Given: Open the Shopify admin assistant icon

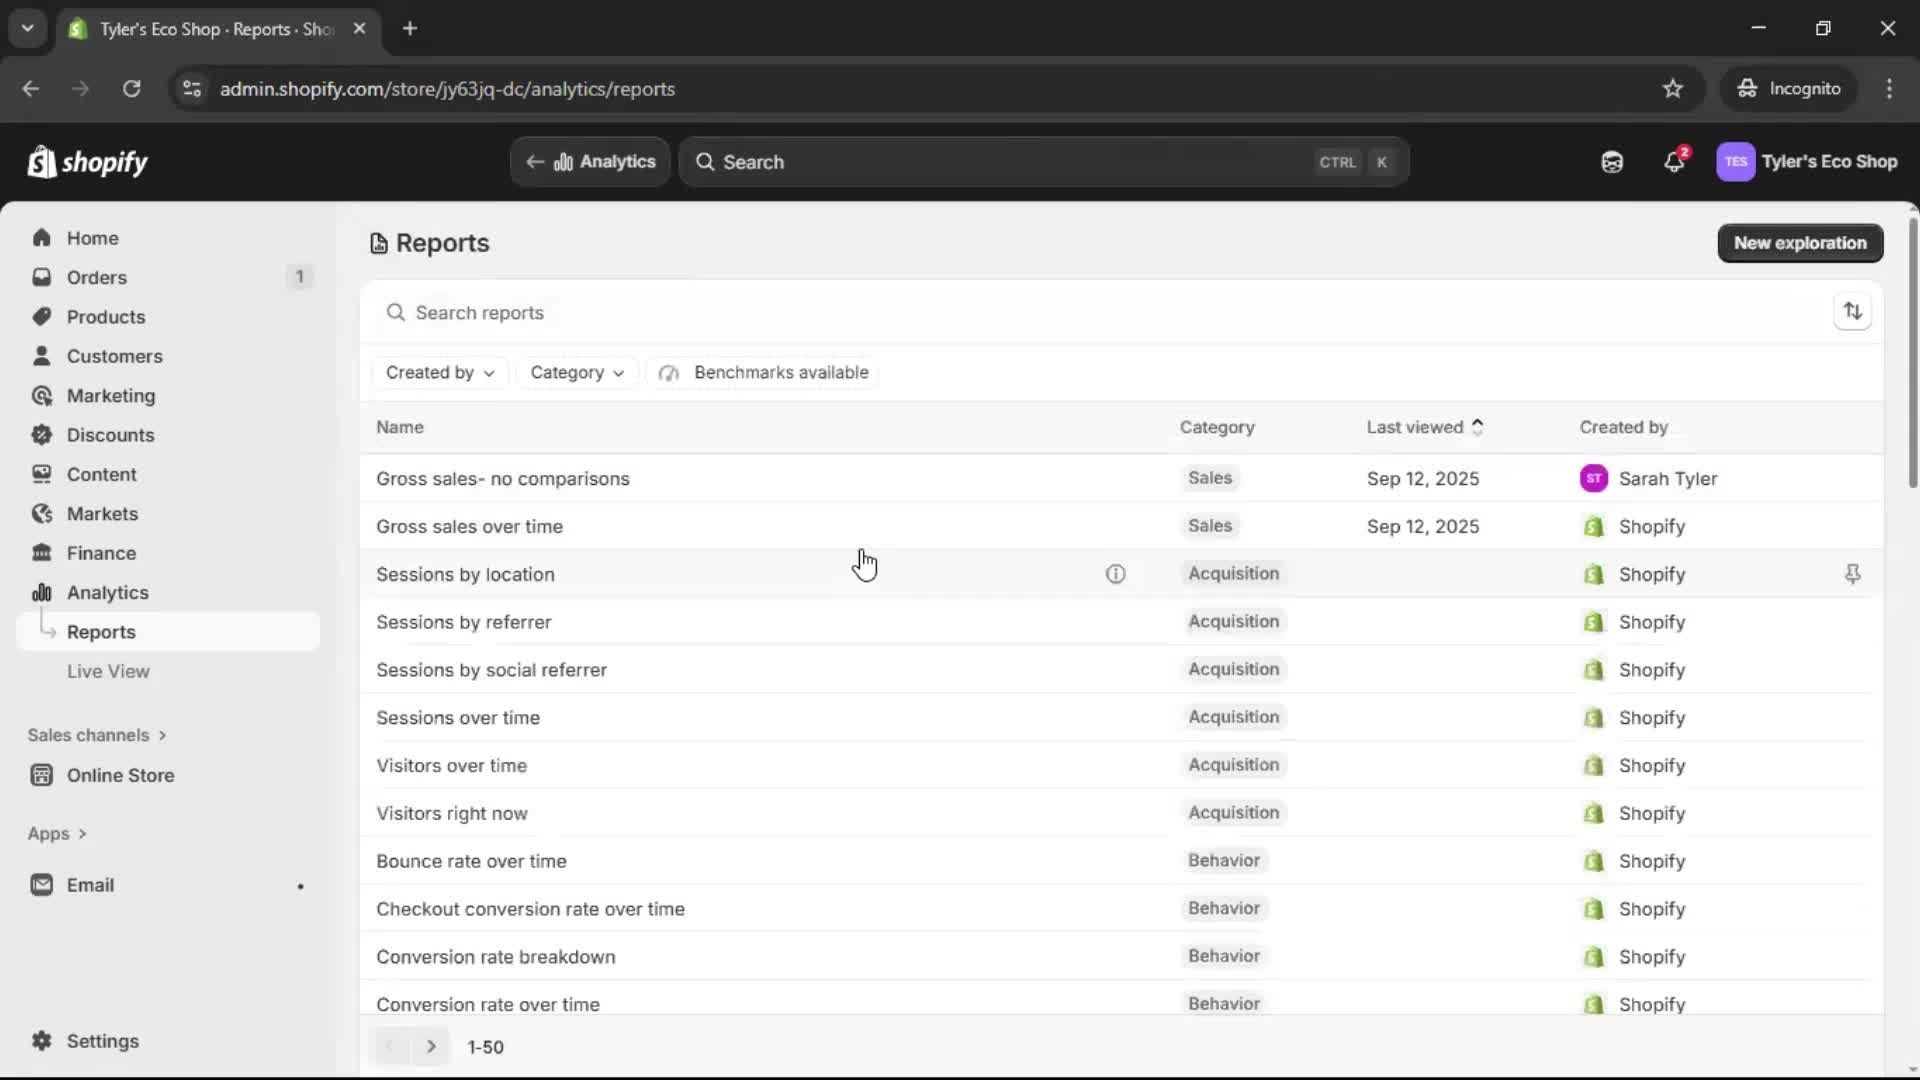Looking at the screenshot, I should 1612,161.
